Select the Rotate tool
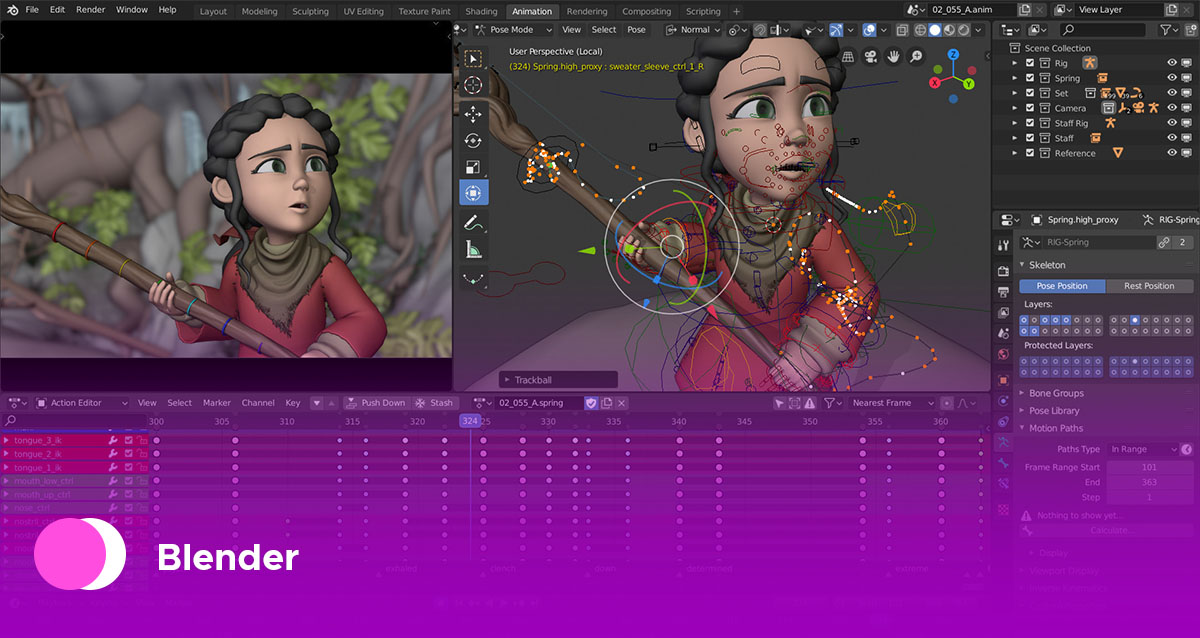Screen dimensions: 1200x638 (474, 141)
